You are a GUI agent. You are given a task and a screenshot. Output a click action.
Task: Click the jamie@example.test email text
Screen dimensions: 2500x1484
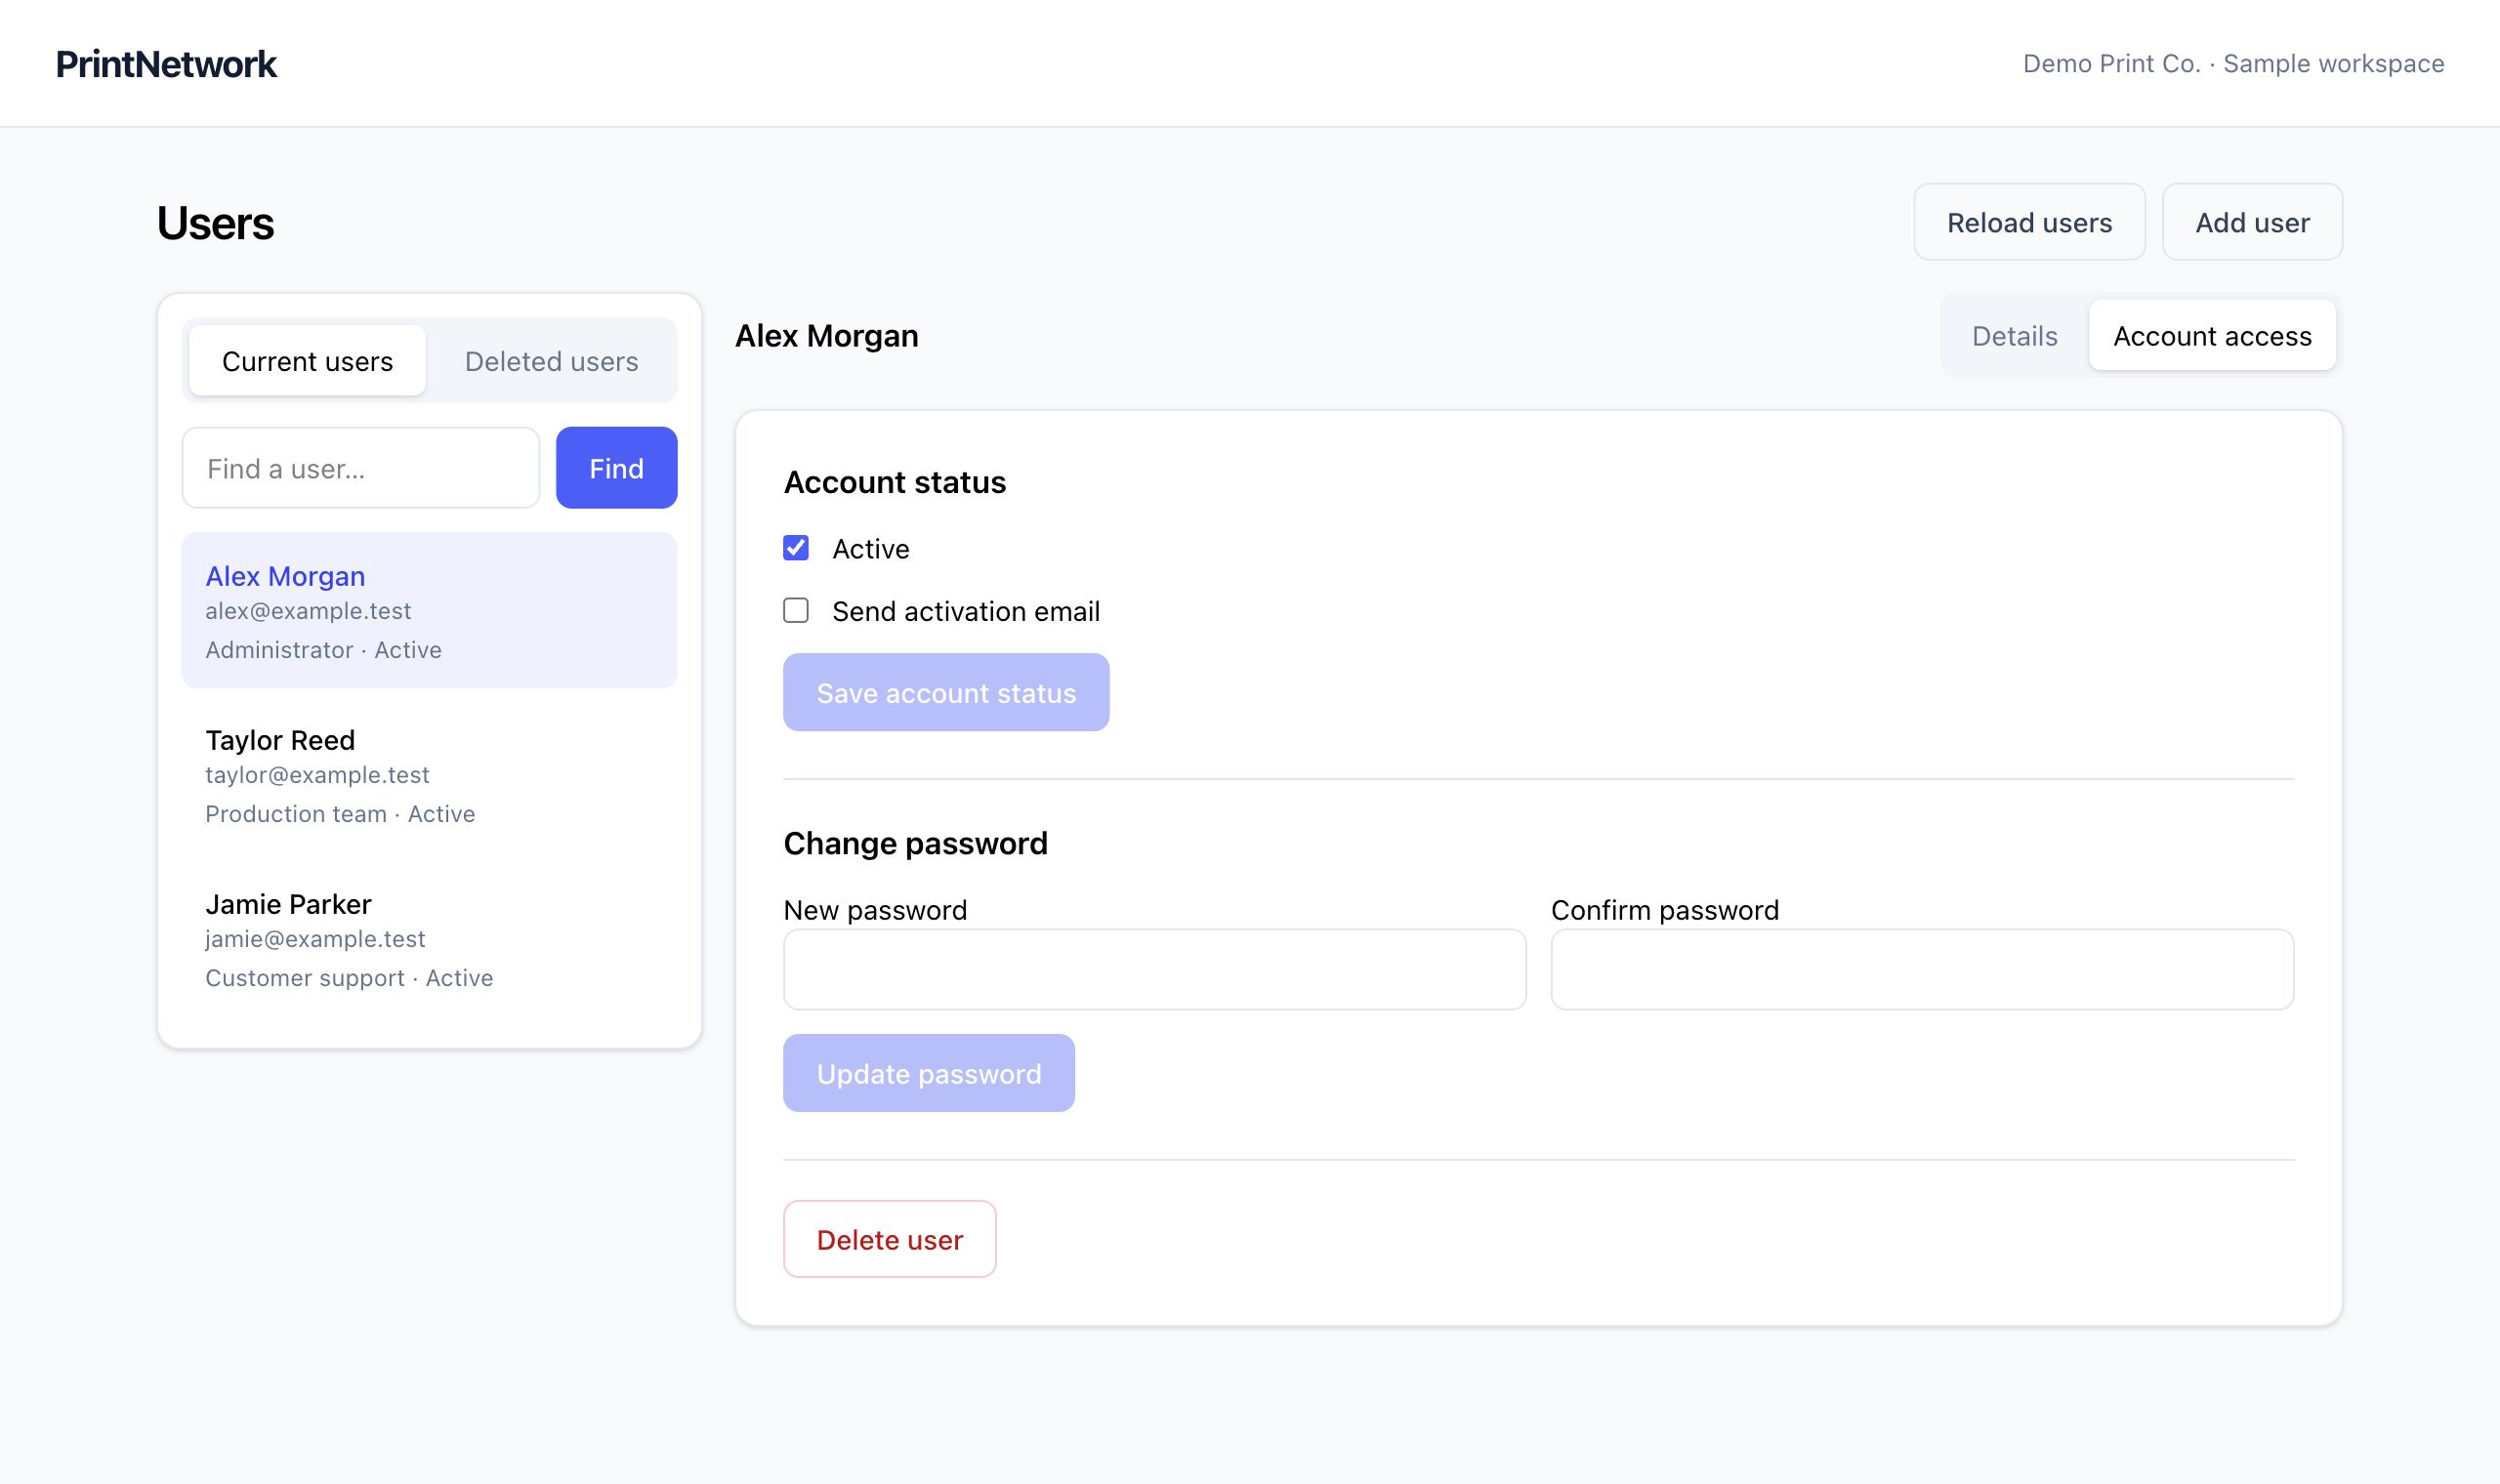315,939
